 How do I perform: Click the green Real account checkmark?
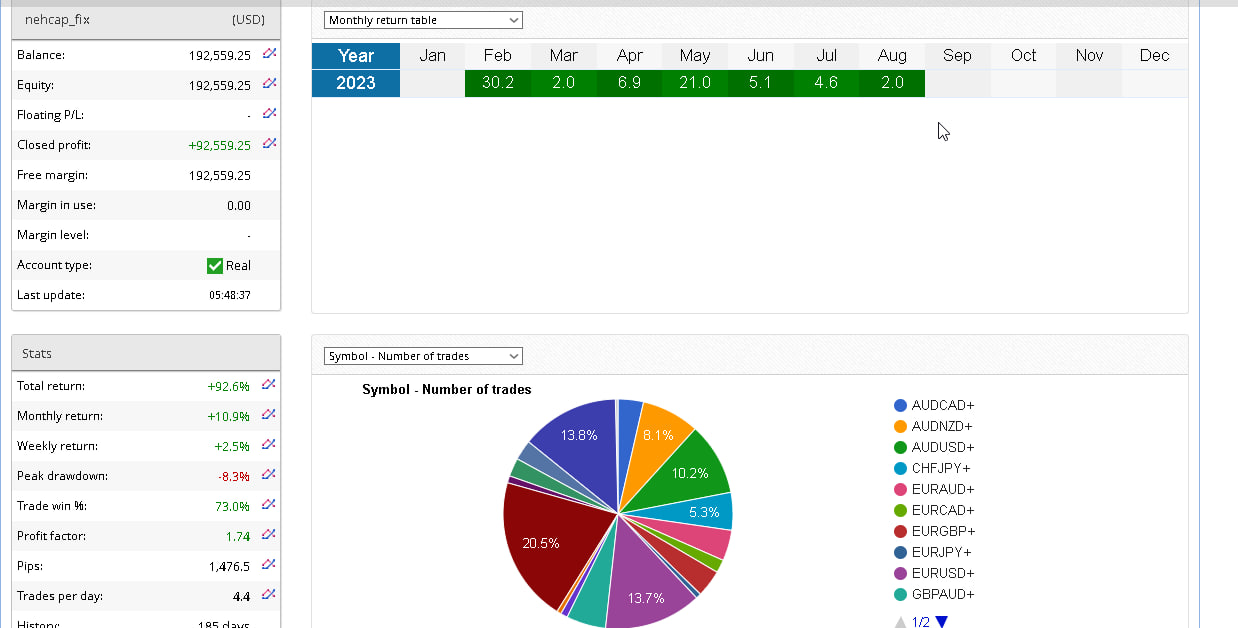click(214, 265)
